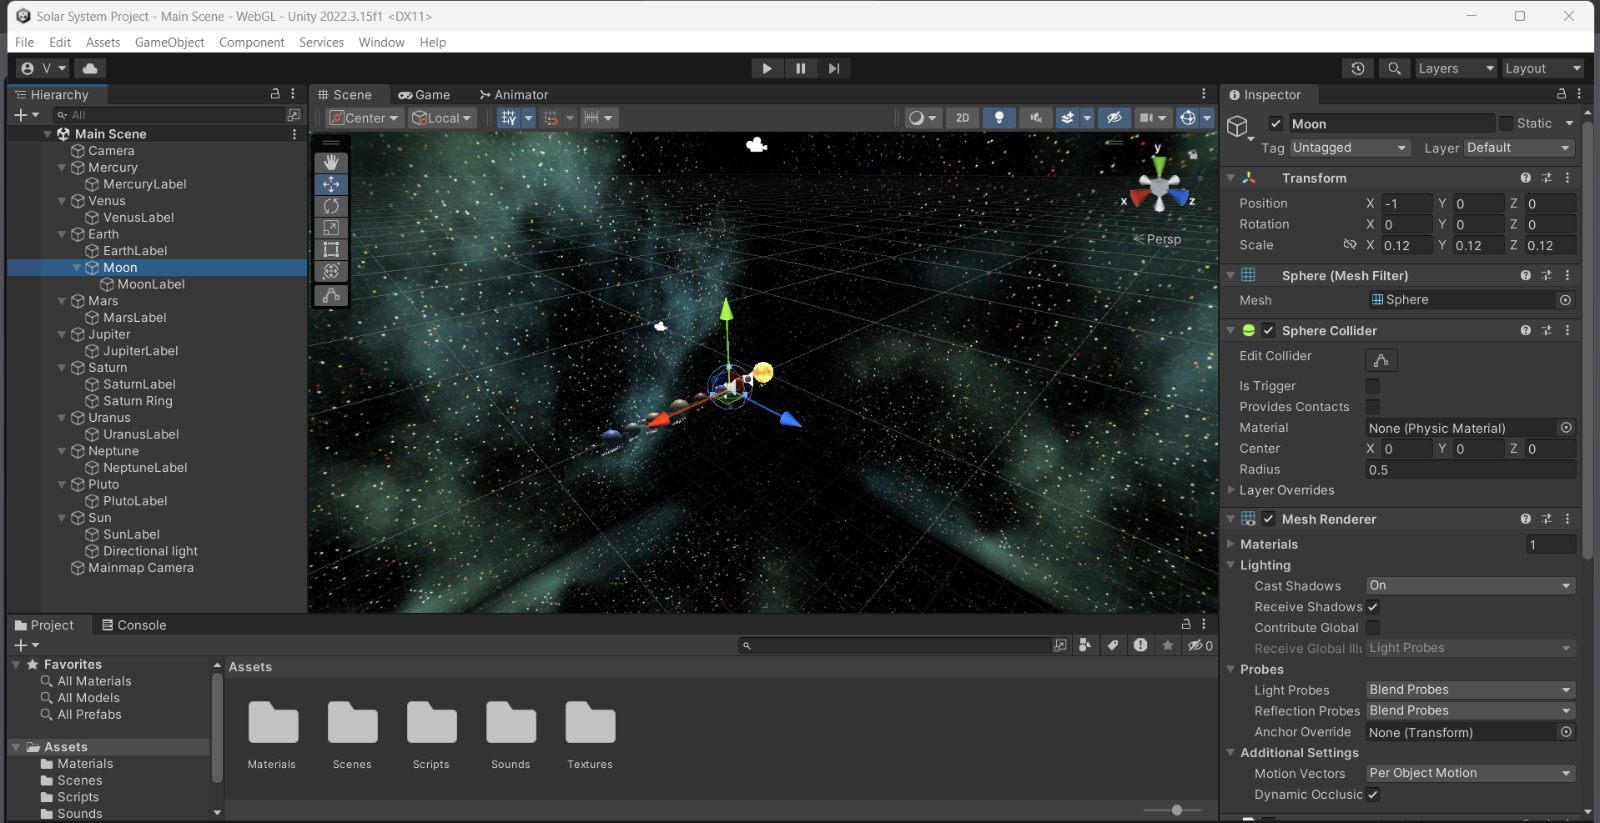
Task: Toggle scene lighting bulb icon
Action: (x=999, y=118)
